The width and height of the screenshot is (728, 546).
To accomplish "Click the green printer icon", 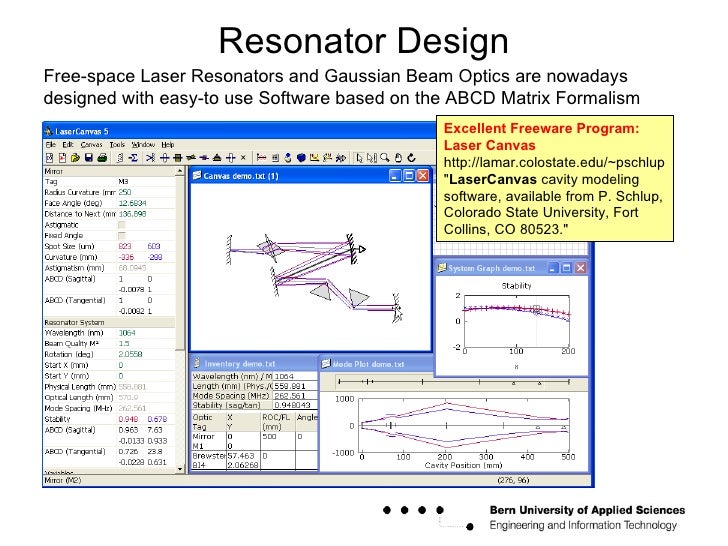I will tap(102, 158).
